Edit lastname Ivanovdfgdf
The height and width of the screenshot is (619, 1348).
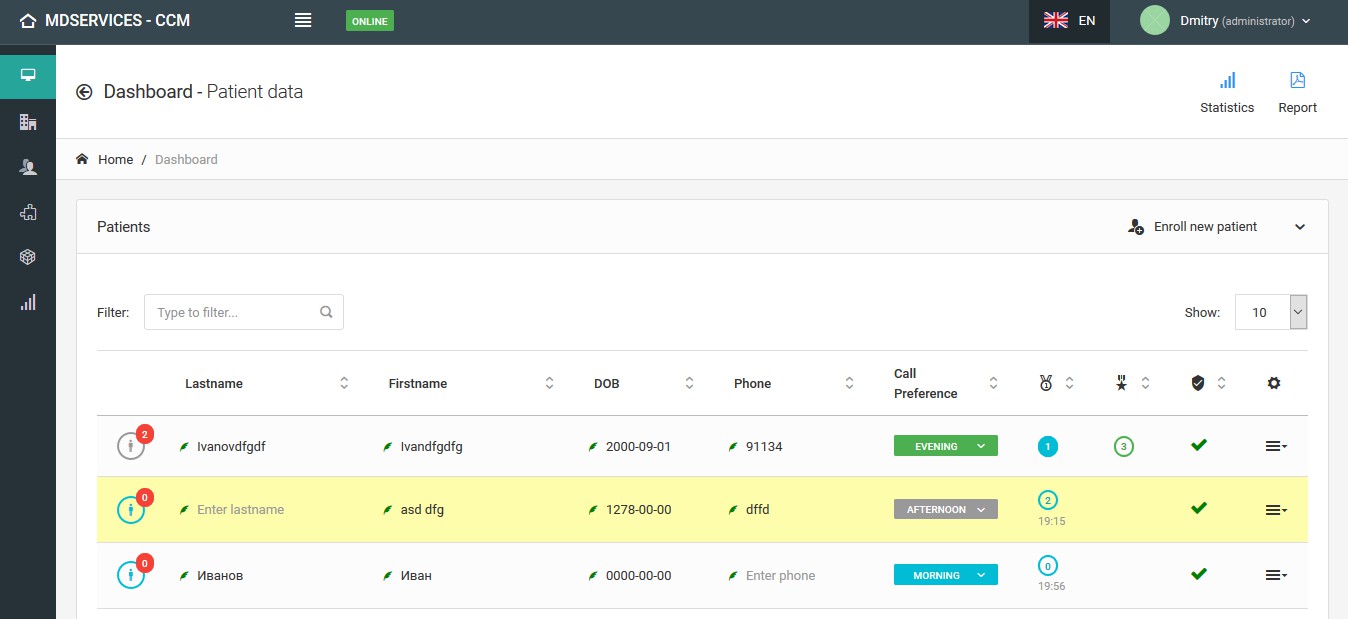click(231, 447)
